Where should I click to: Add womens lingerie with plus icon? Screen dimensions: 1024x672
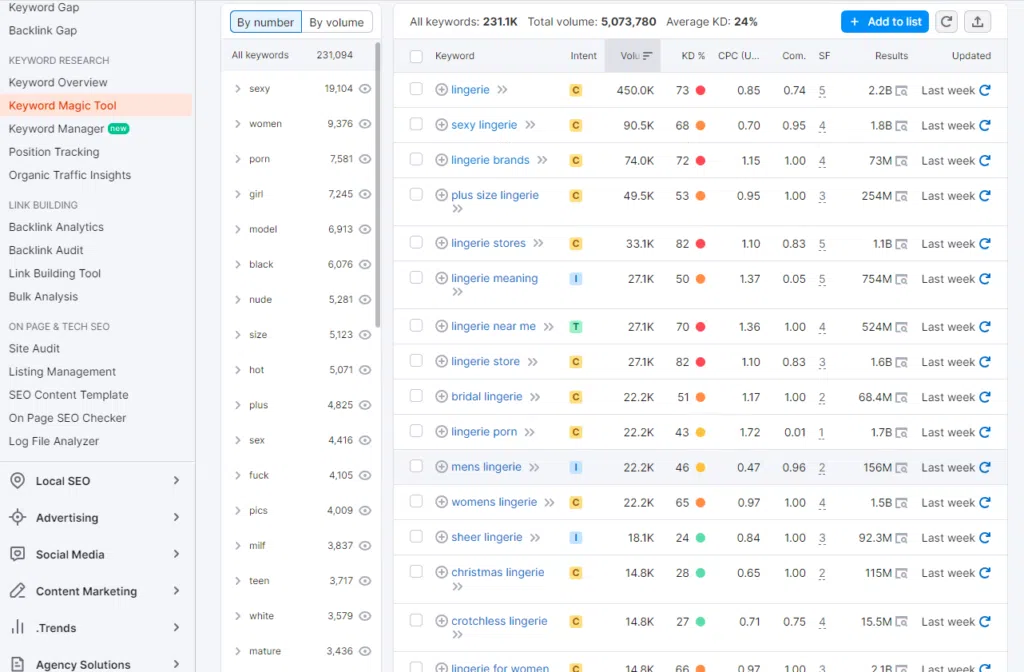point(441,502)
